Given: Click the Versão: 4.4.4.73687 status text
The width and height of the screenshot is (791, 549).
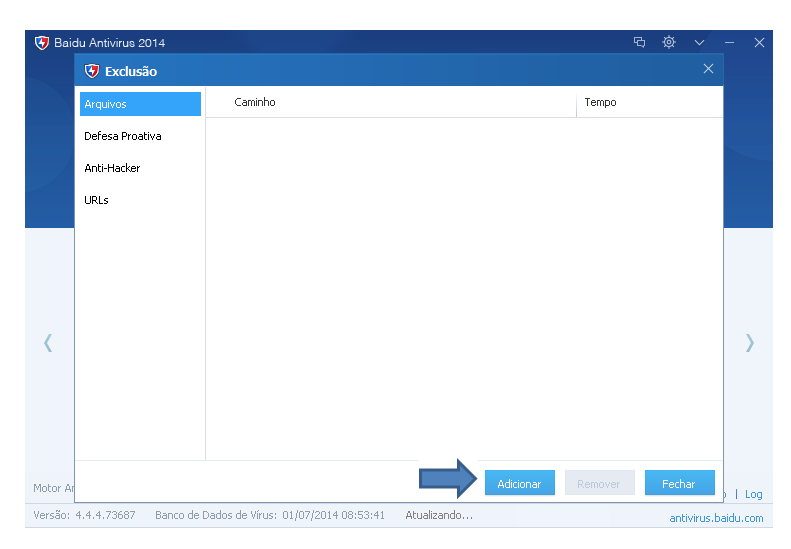Looking at the screenshot, I should 84,515.
